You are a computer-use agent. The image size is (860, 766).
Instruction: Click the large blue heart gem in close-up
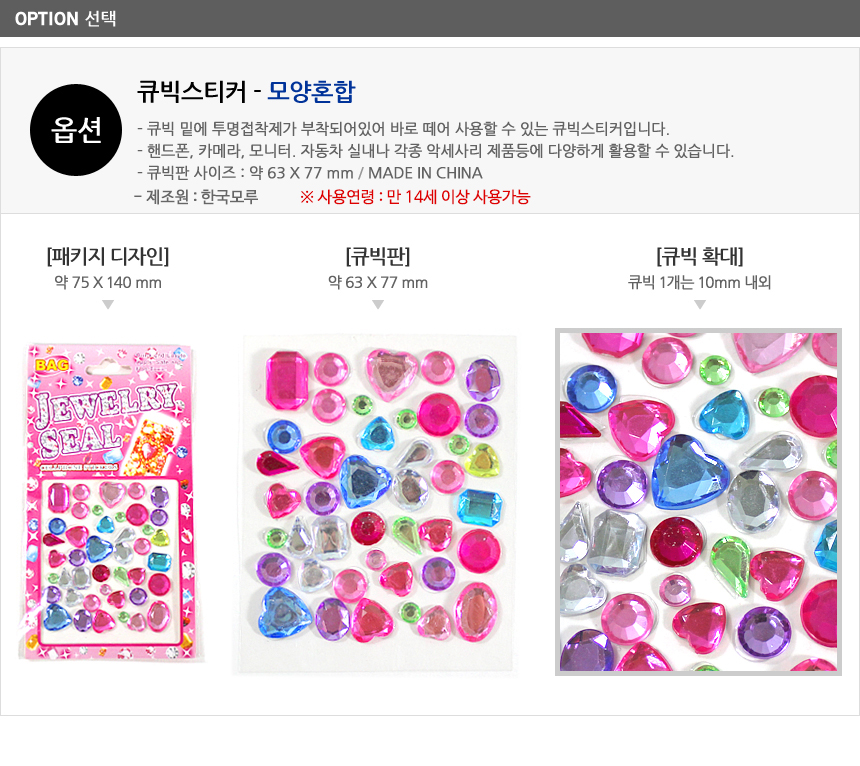689,472
